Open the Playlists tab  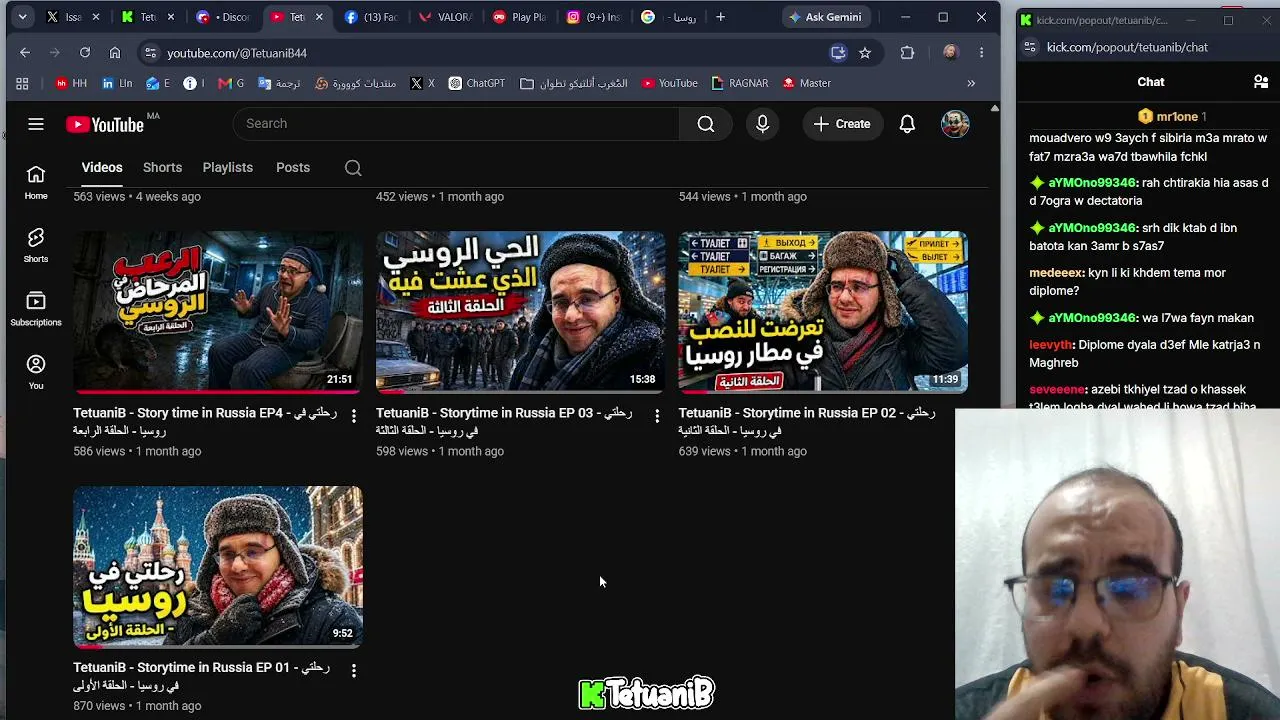pyautogui.click(x=227, y=167)
